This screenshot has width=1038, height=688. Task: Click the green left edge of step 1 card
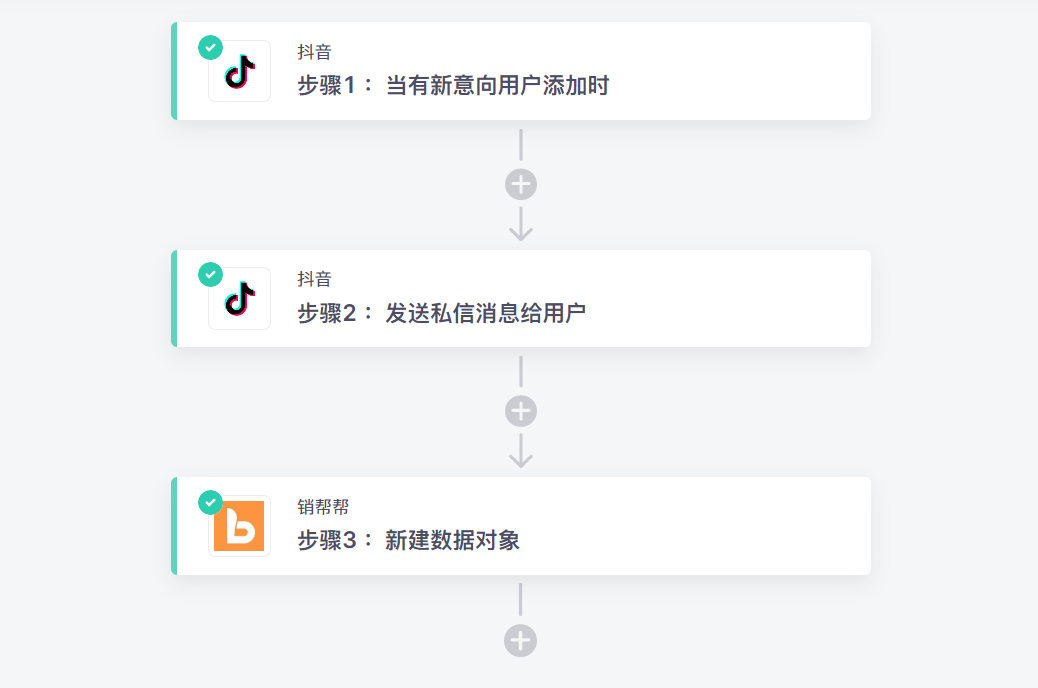pyautogui.click(x=174, y=71)
